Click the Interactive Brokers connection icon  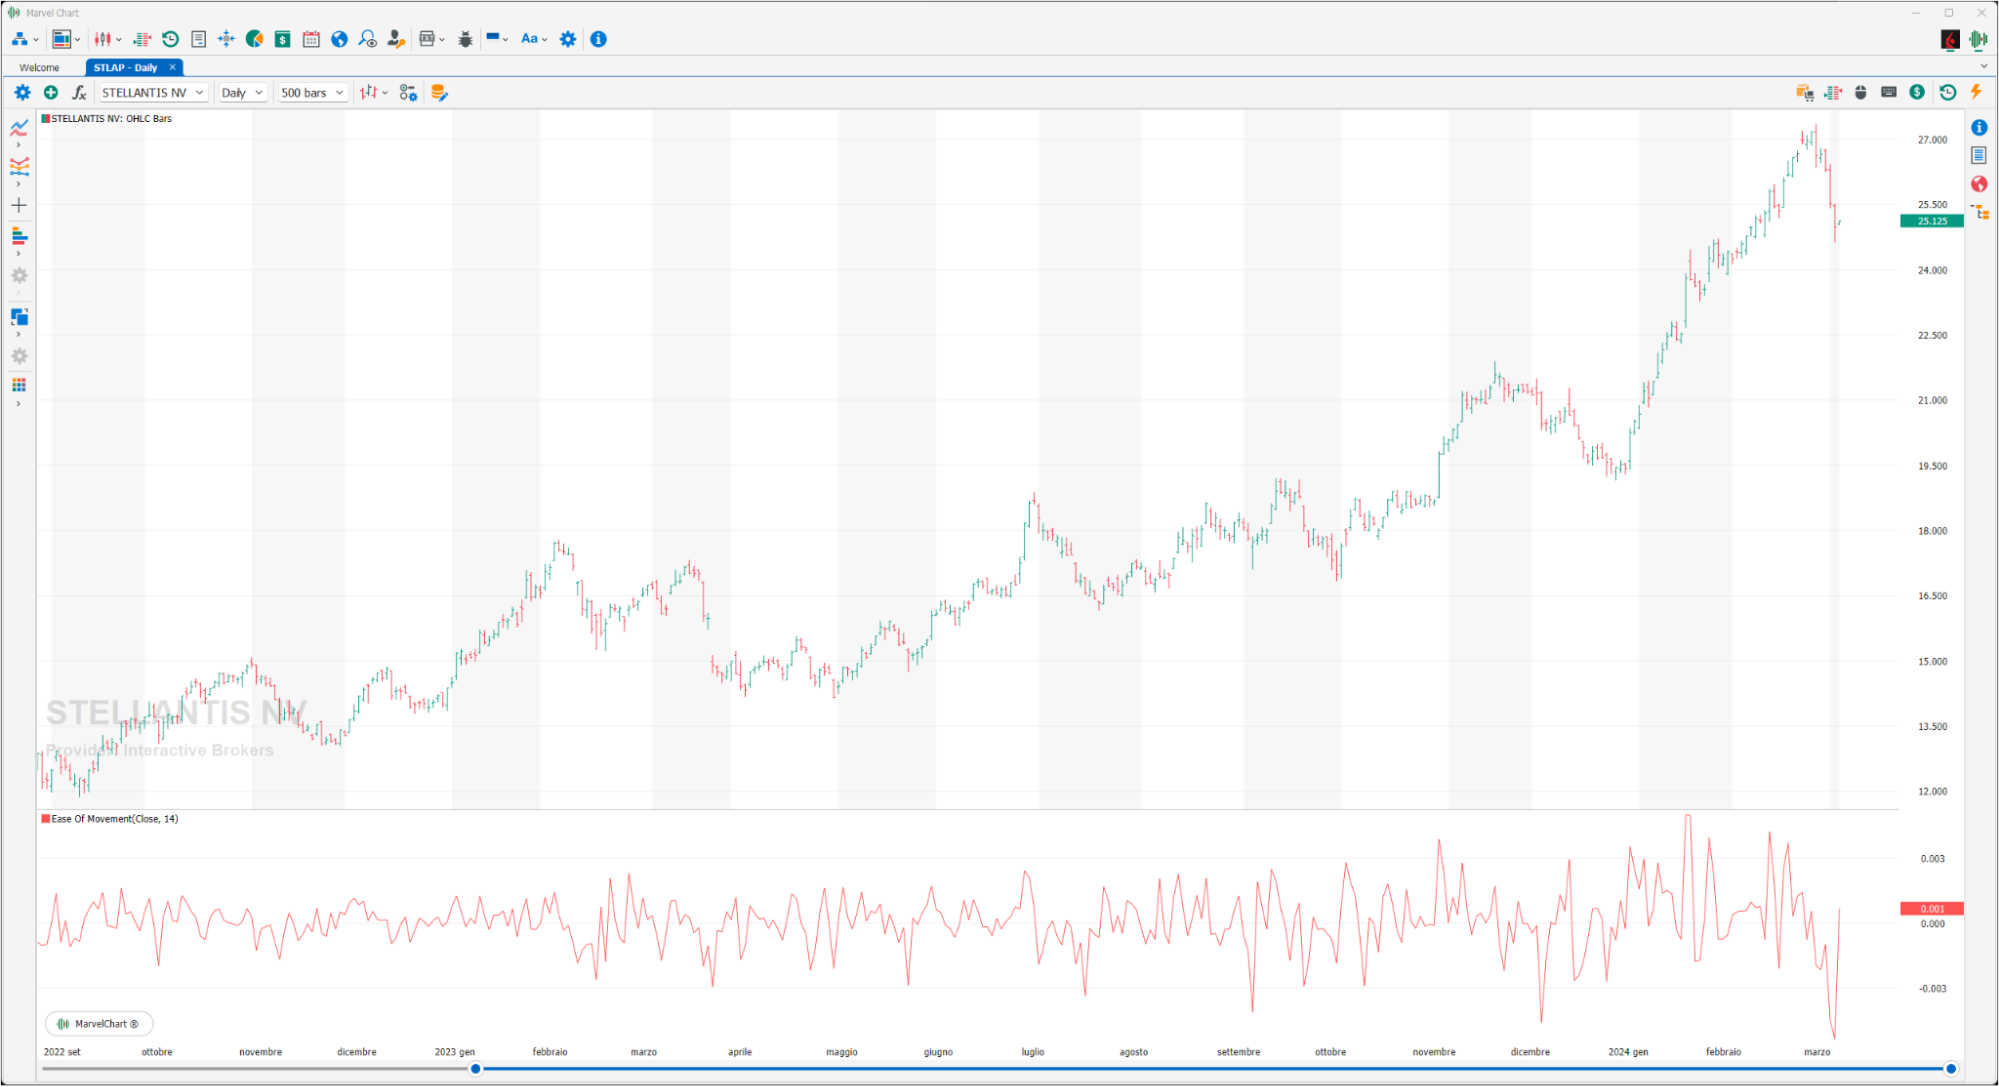coord(1949,39)
